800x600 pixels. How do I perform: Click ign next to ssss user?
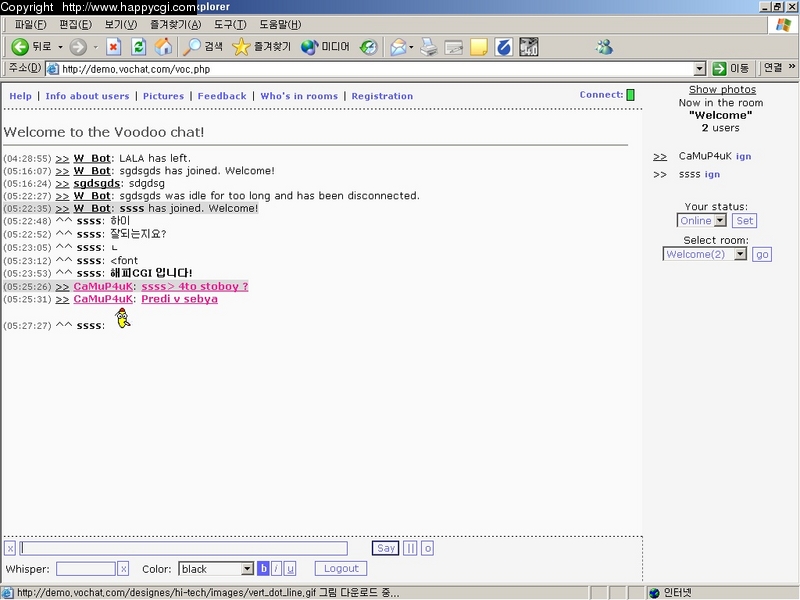tap(712, 174)
